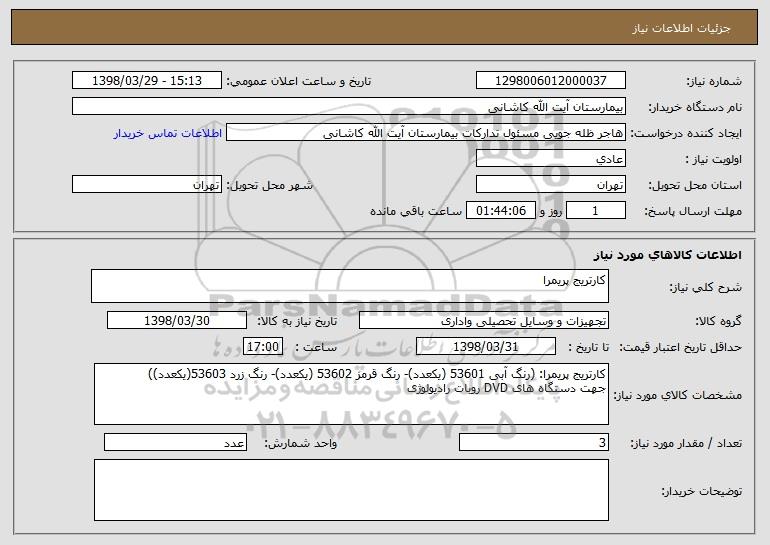Click the general description field کارتریج پریمرا

click(x=350, y=286)
